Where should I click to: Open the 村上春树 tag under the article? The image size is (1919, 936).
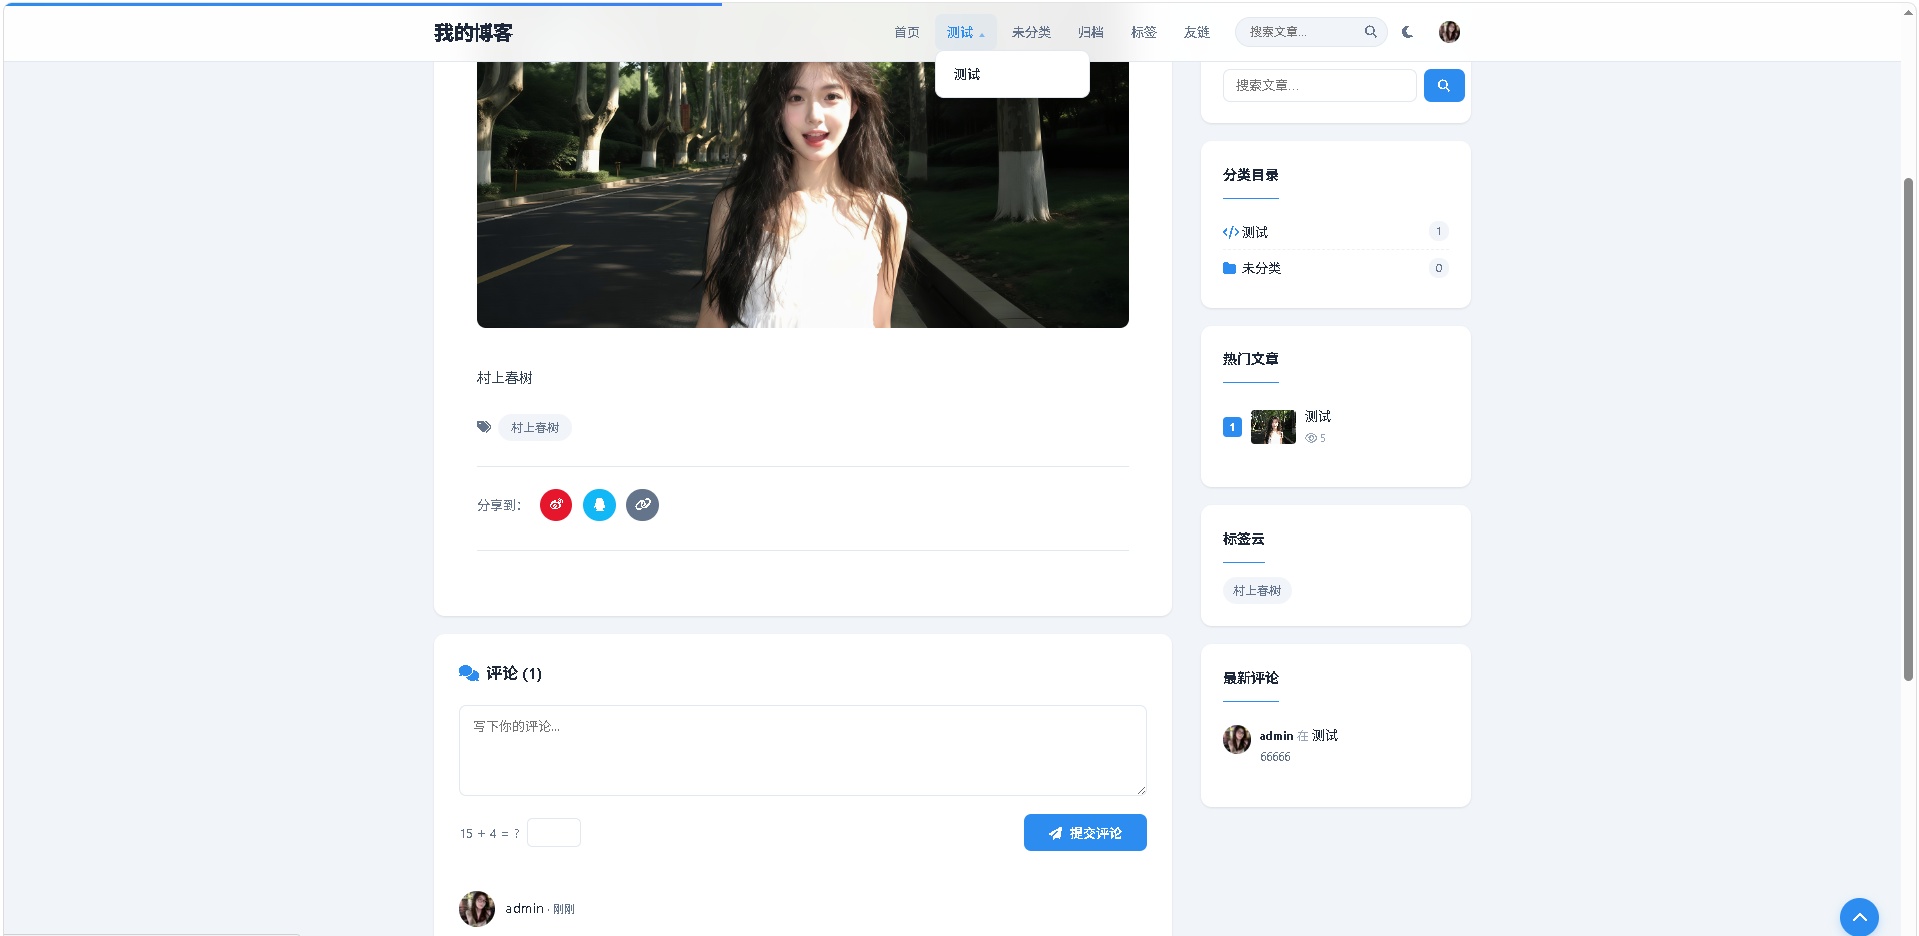tap(535, 427)
